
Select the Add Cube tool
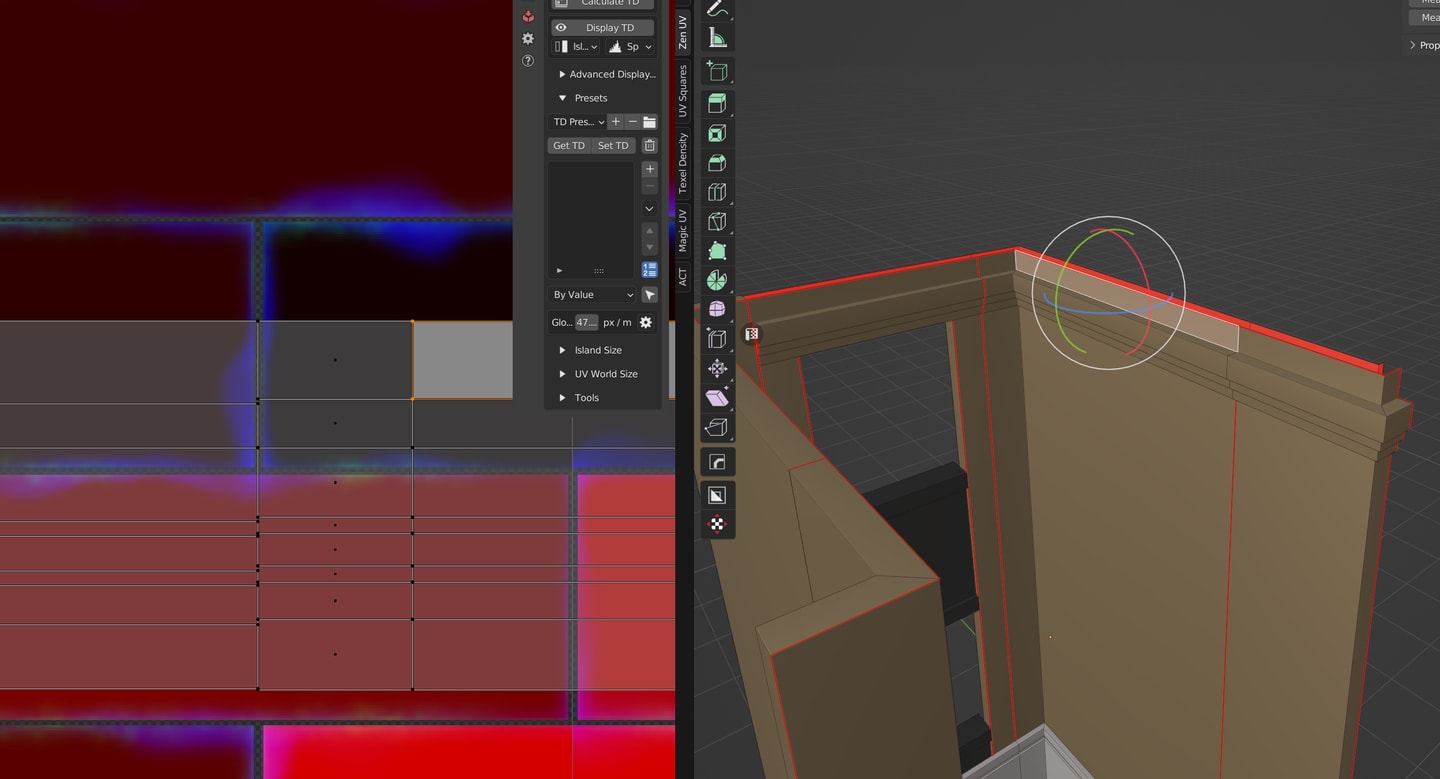pyautogui.click(x=717, y=71)
